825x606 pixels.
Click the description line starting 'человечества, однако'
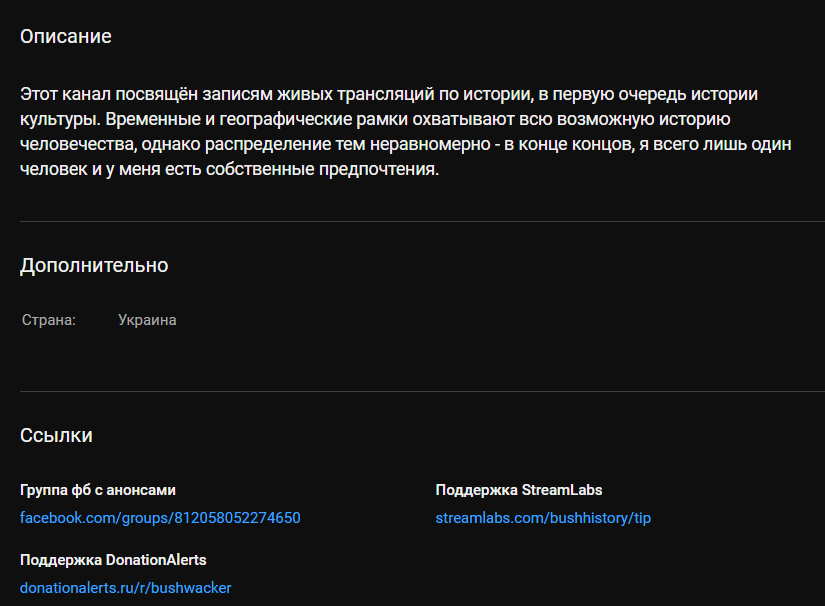tap(405, 145)
